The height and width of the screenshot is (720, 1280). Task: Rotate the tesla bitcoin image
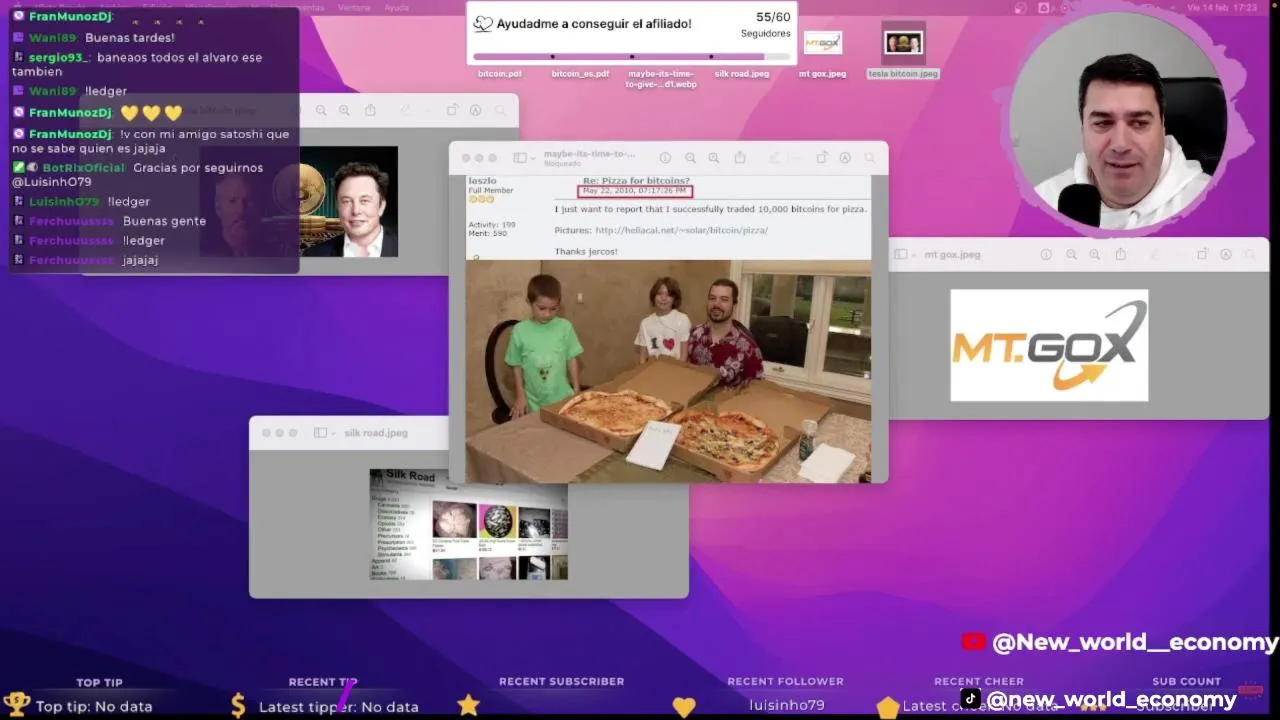(x=452, y=110)
